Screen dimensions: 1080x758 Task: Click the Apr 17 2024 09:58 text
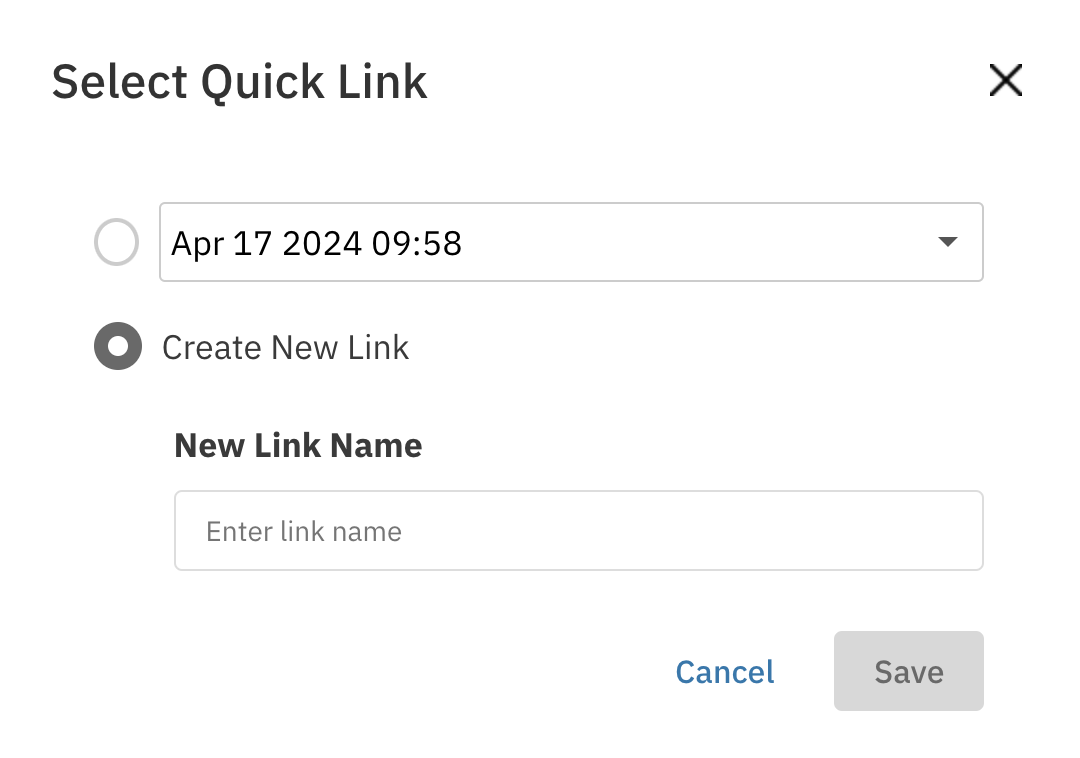316,243
